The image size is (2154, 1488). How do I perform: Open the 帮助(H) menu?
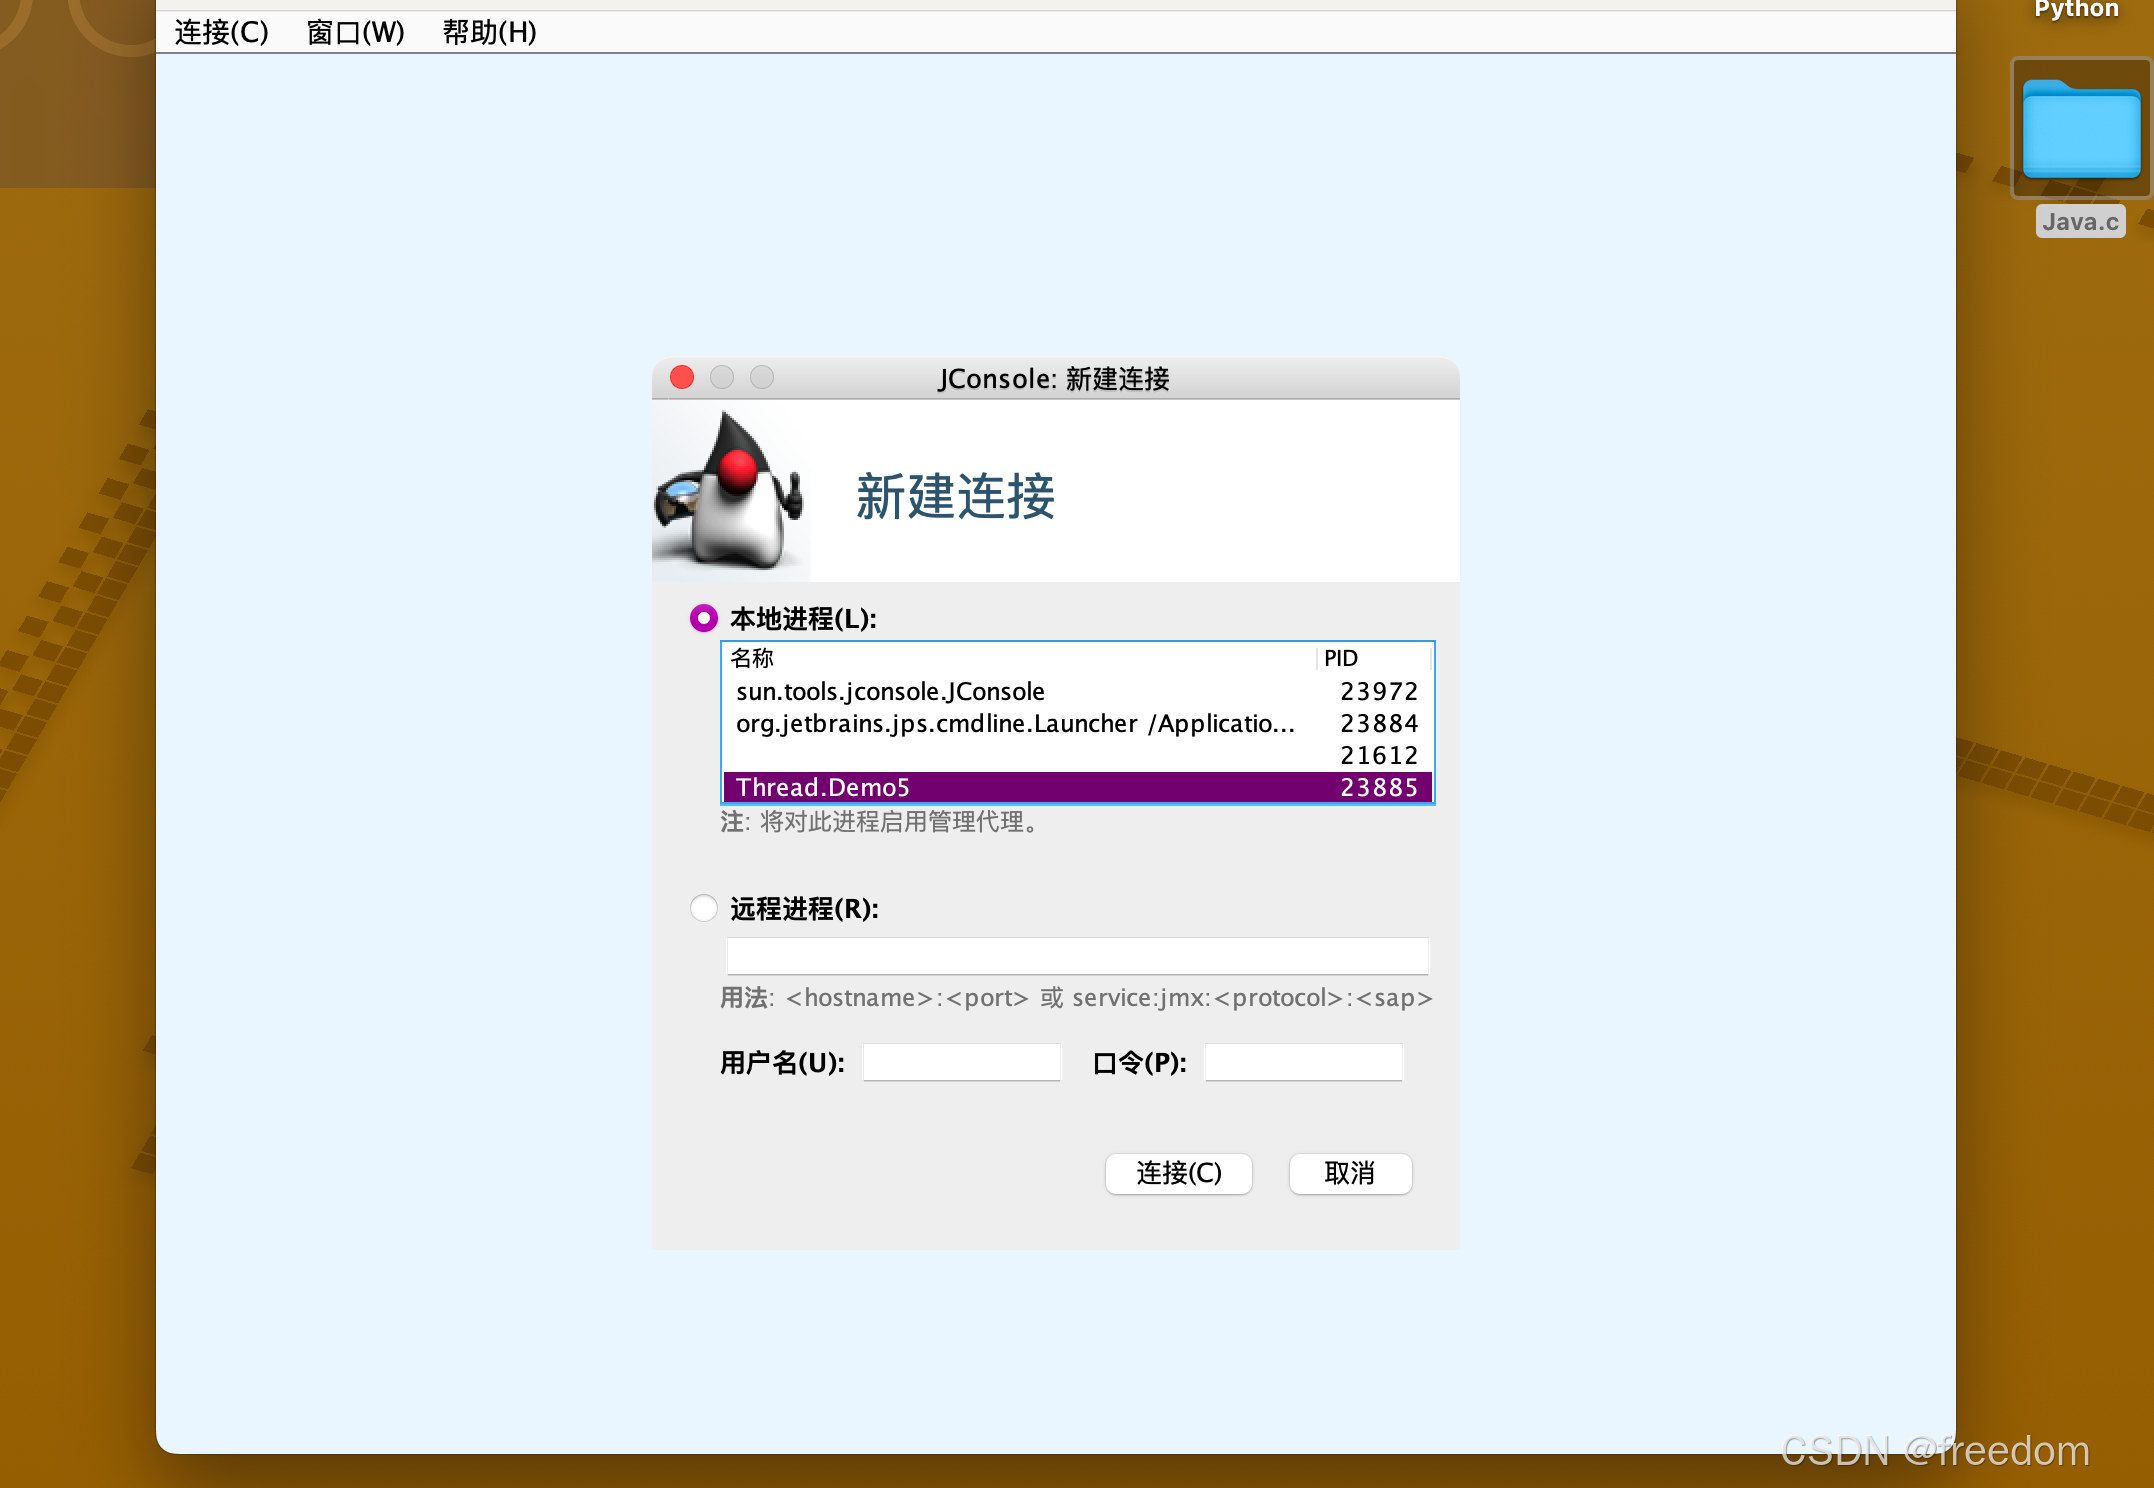click(x=489, y=32)
